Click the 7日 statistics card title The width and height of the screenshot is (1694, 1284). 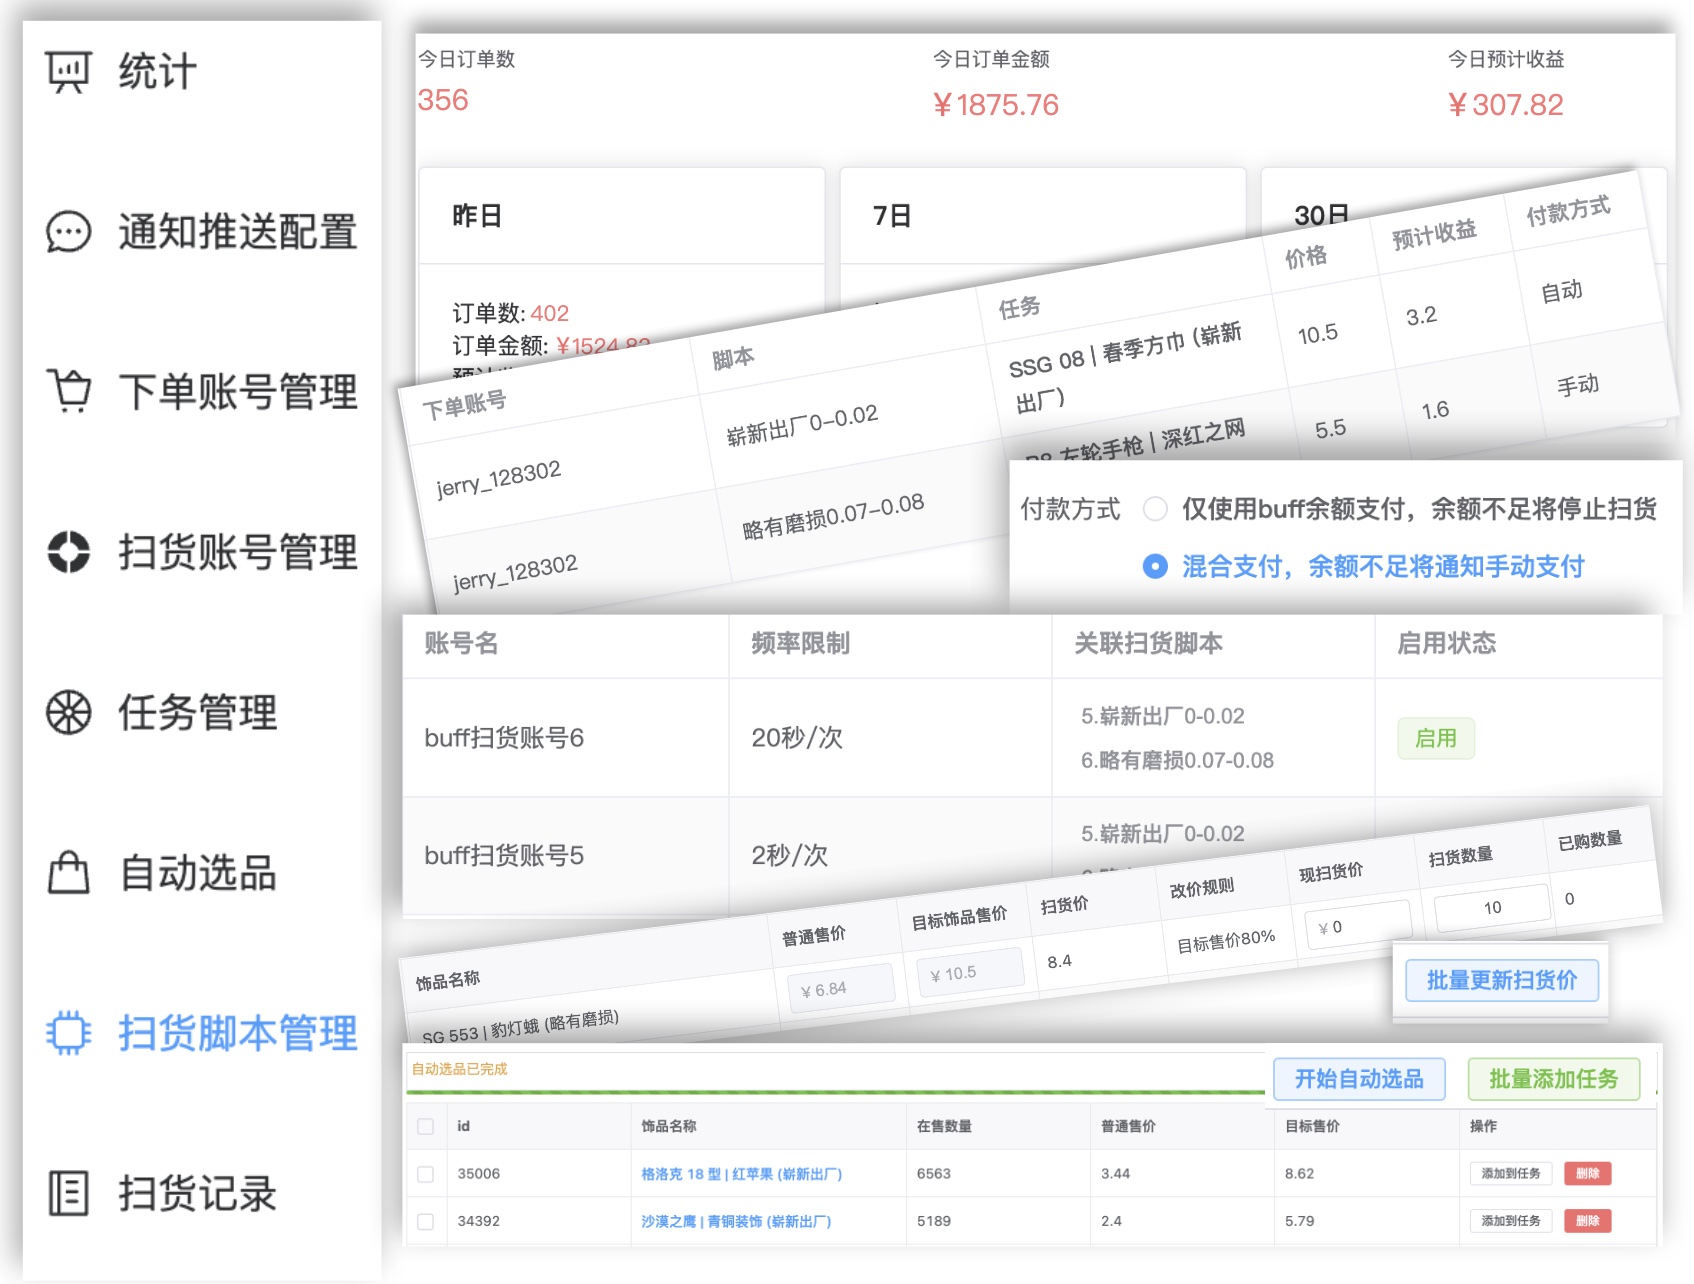(892, 216)
